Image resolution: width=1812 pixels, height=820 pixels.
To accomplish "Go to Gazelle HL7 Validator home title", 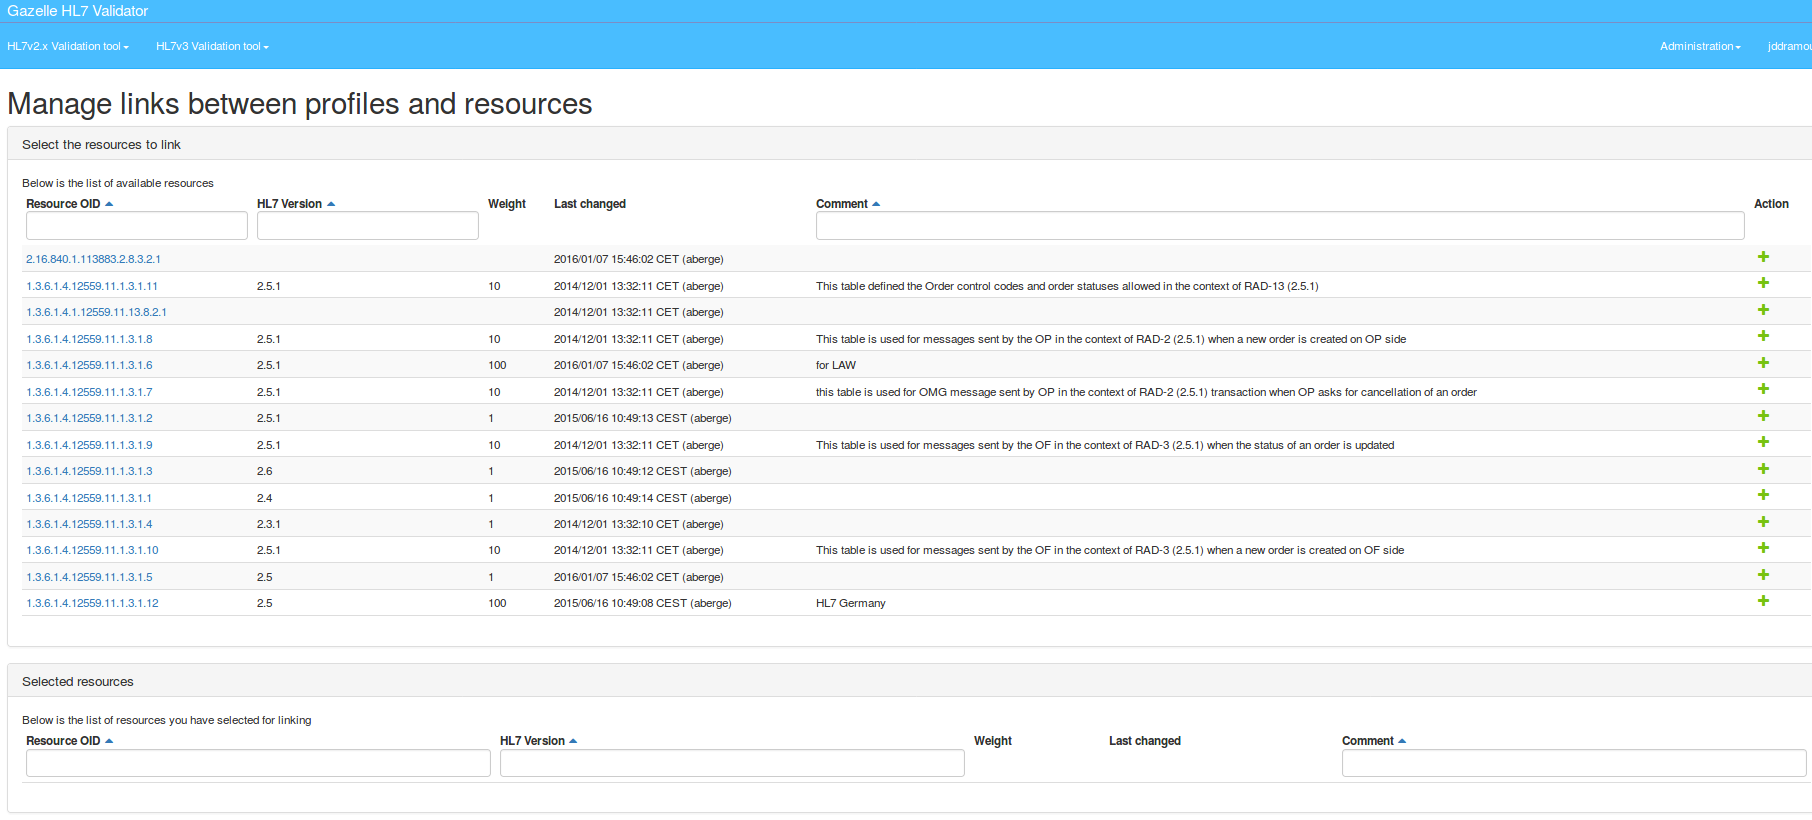I will pyautogui.click(x=77, y=11).
